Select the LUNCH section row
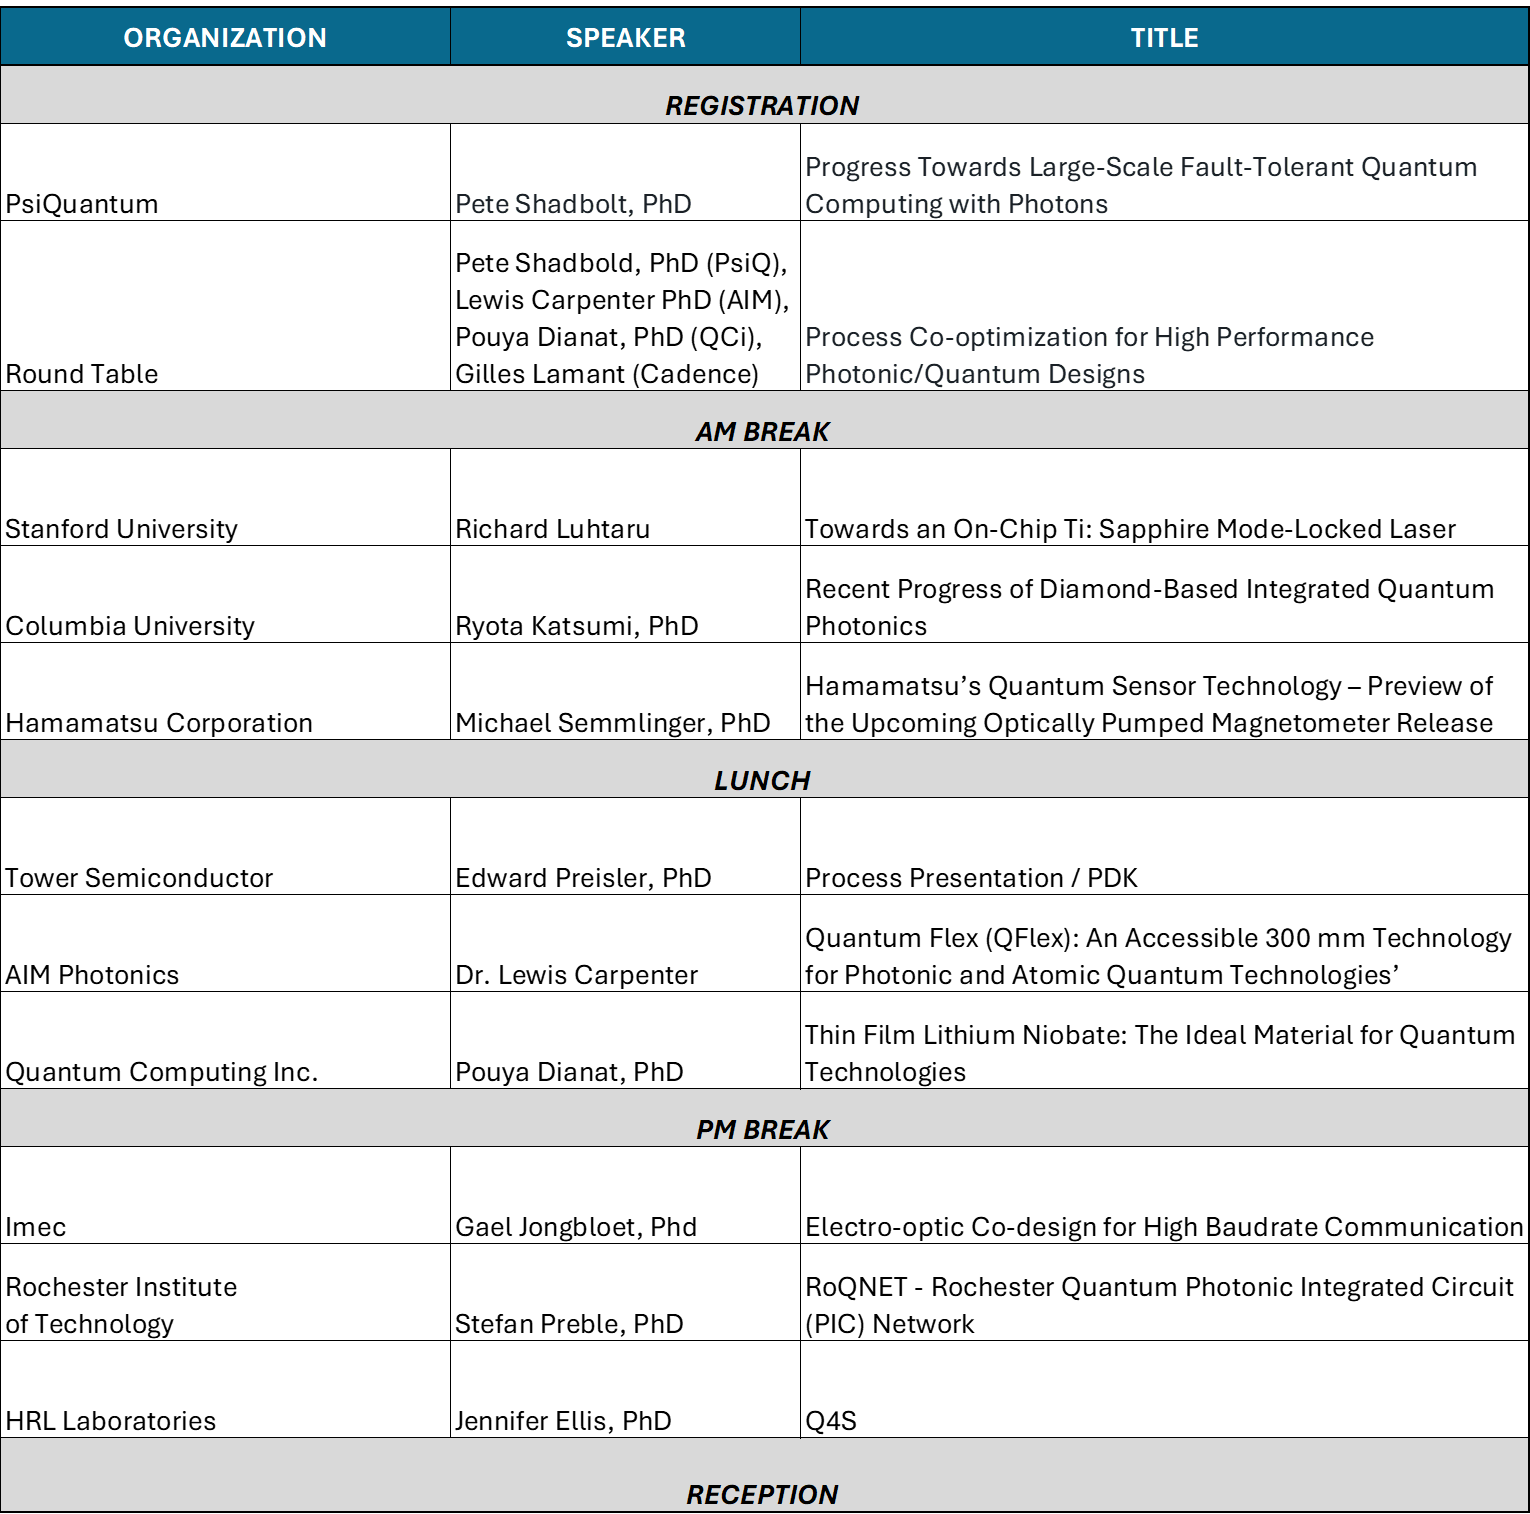Screen dimensions: 1530x1514 click(x=764, y=769)
